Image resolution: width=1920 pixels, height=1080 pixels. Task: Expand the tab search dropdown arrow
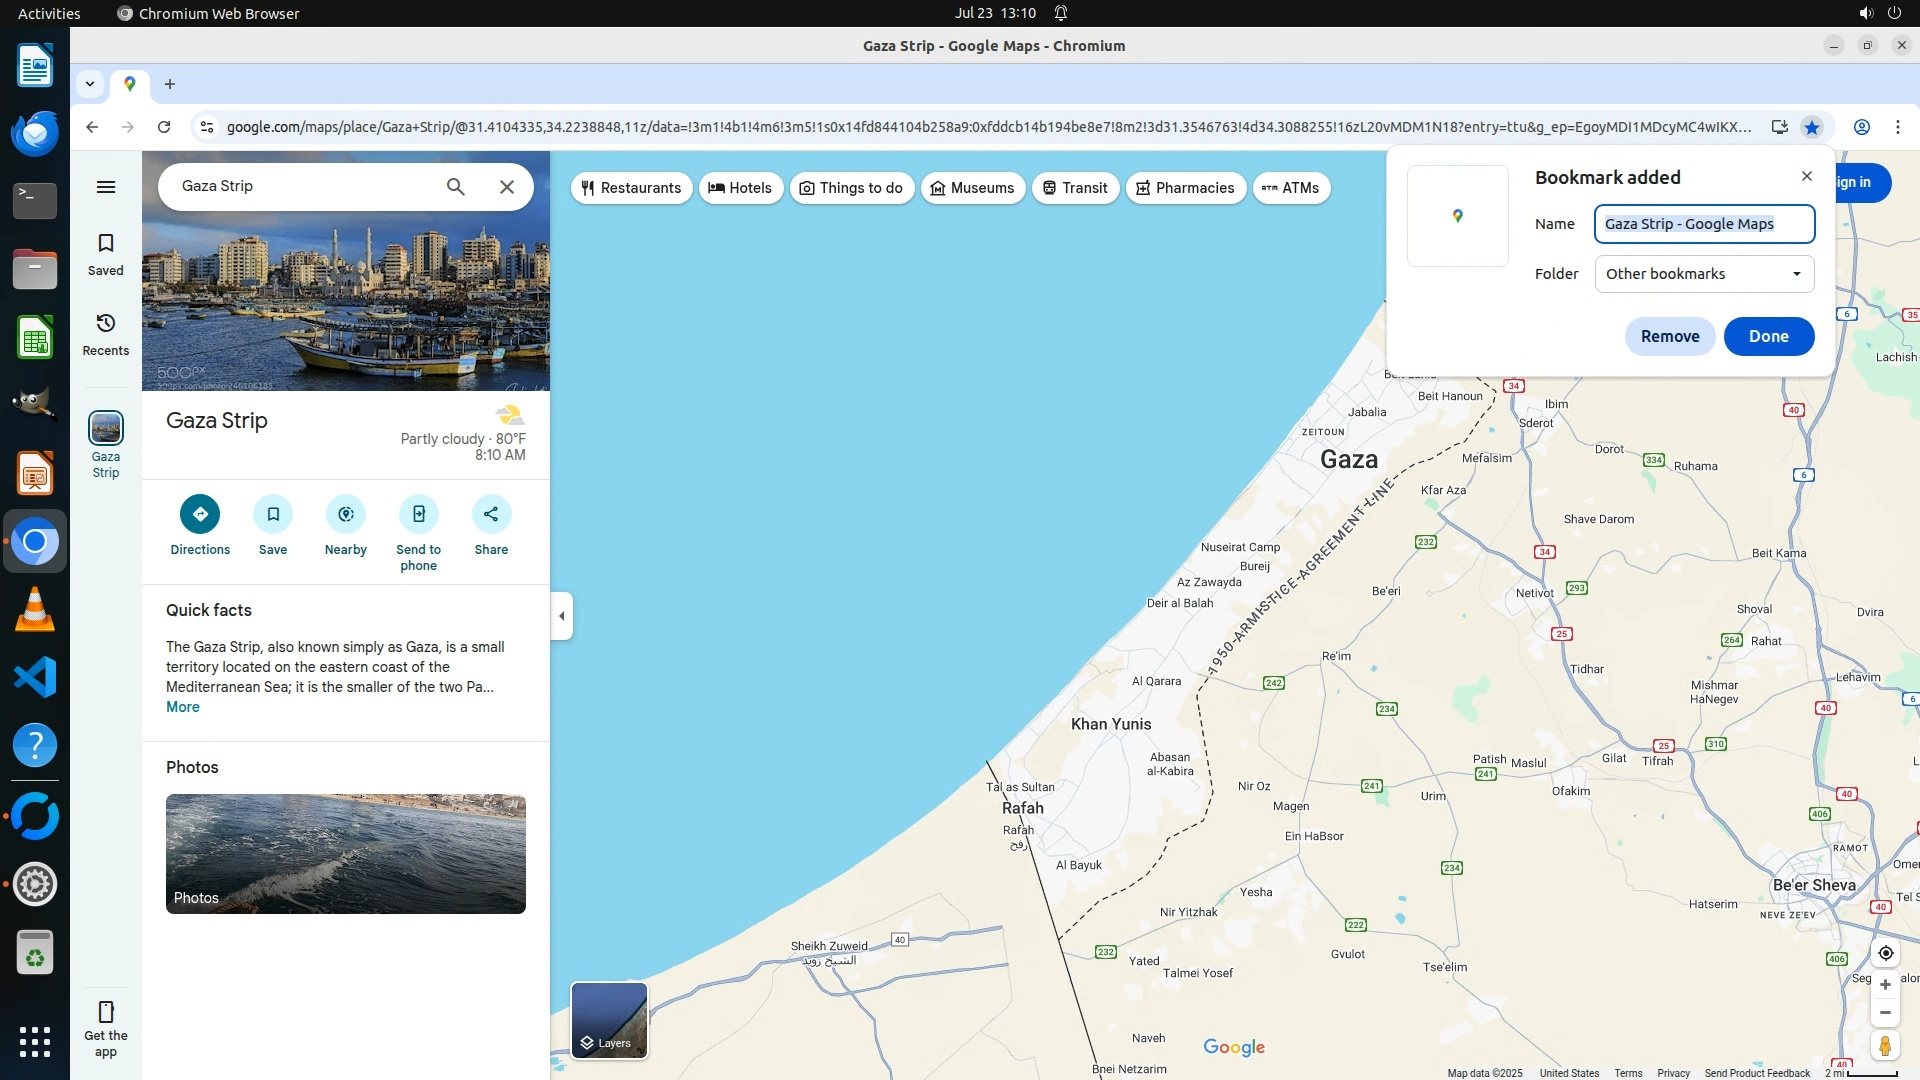coord(90,84)
